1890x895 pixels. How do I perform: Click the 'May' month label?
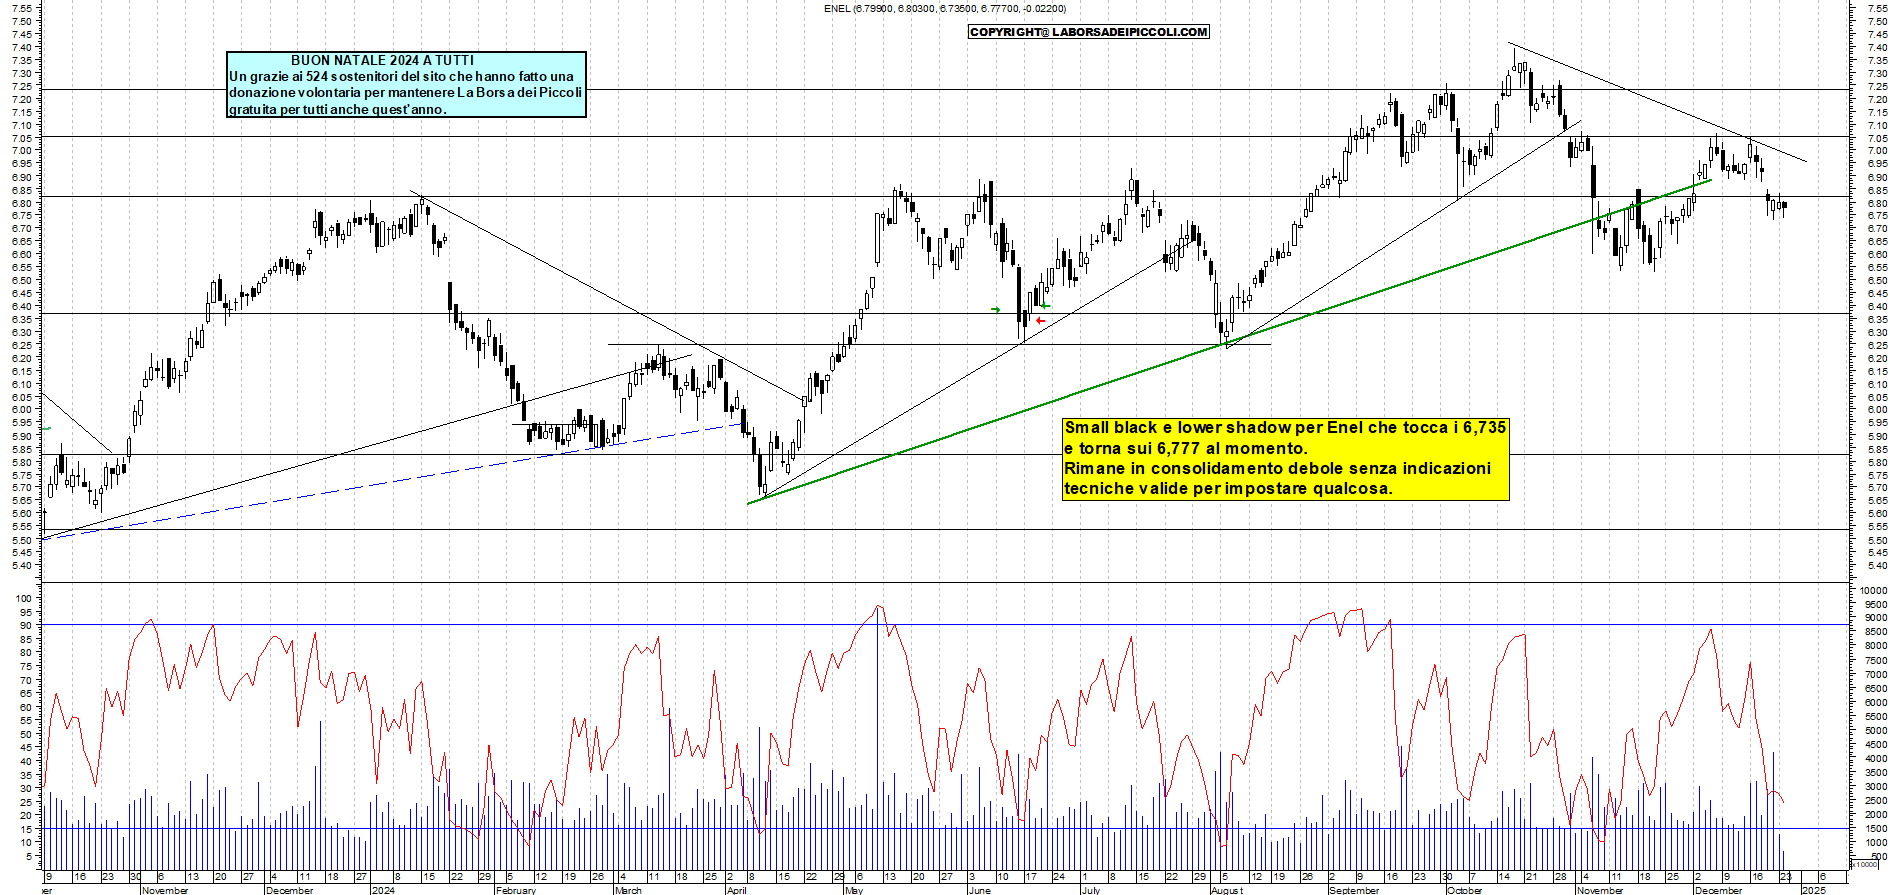(x=853, y=890)
